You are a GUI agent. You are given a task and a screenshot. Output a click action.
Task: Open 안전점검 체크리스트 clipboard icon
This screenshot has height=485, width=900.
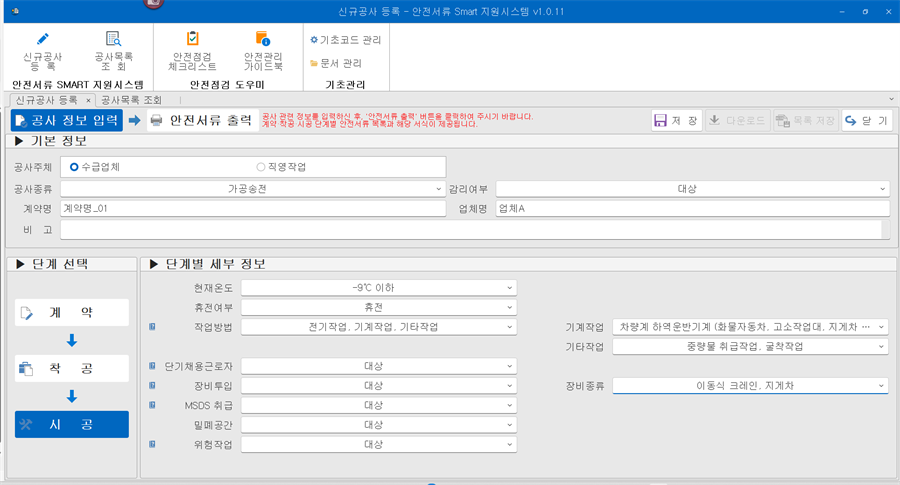(x=193, y=38)
